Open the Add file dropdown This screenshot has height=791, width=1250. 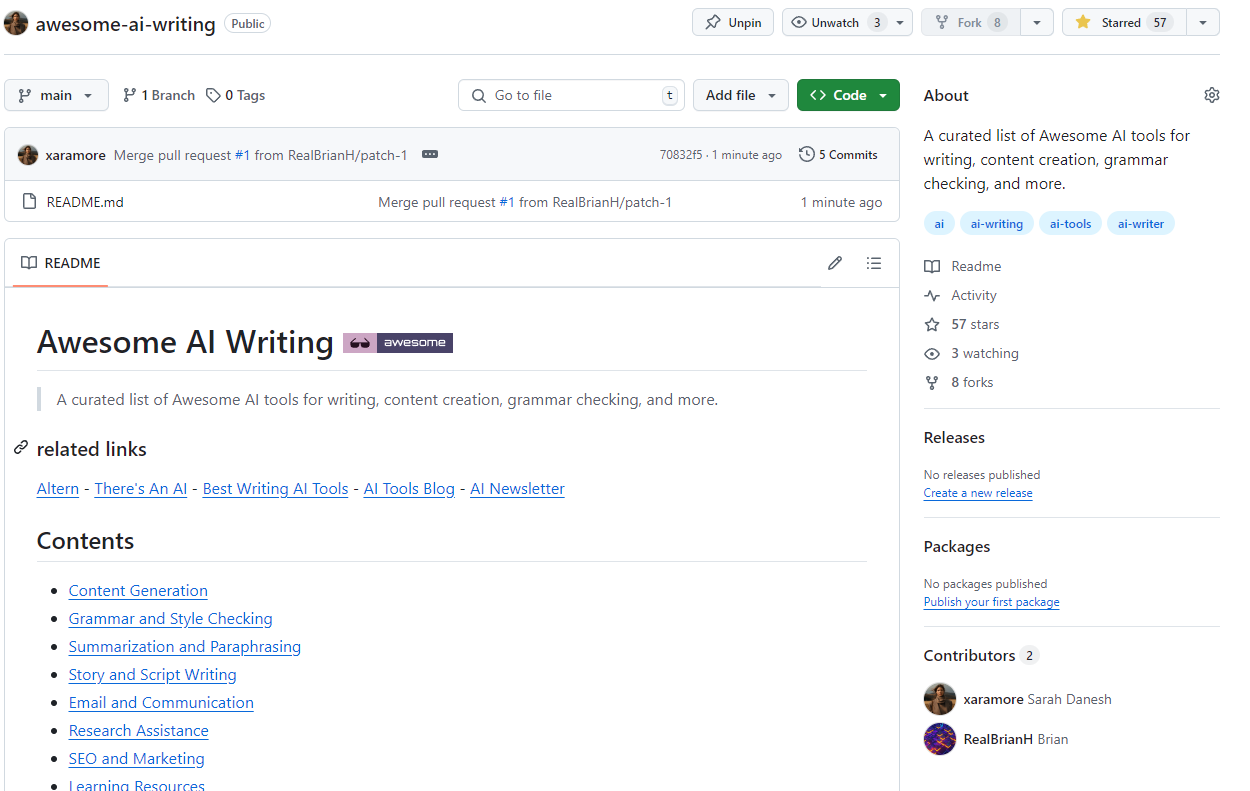[x=741, y=95]
